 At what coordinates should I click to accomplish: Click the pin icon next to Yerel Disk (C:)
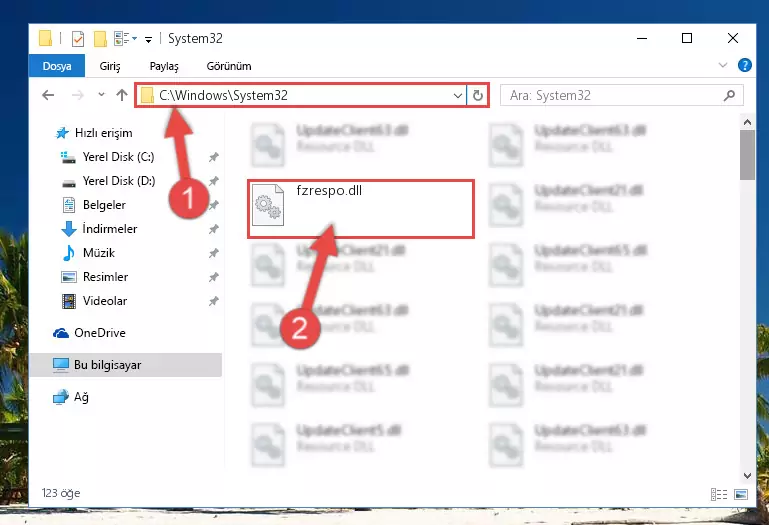213,157
